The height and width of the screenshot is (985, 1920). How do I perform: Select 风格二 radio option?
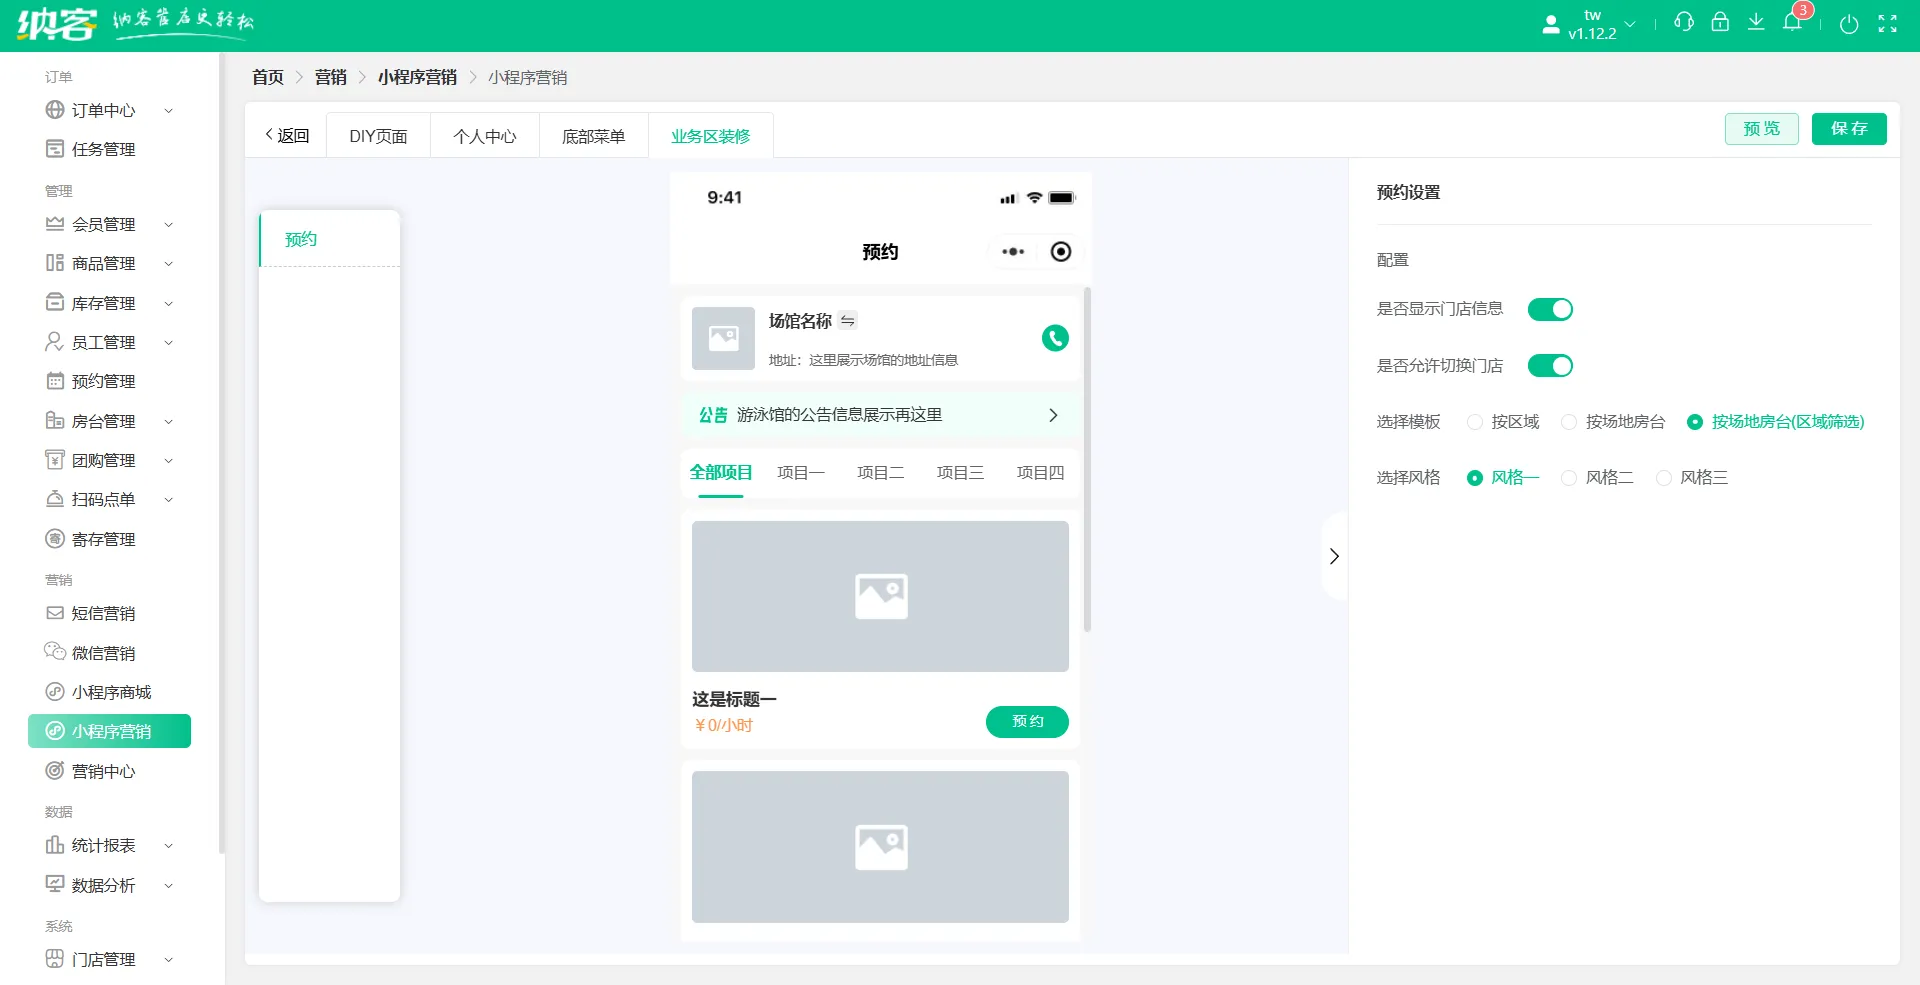pyautogui.click(x=1568, y=477)
